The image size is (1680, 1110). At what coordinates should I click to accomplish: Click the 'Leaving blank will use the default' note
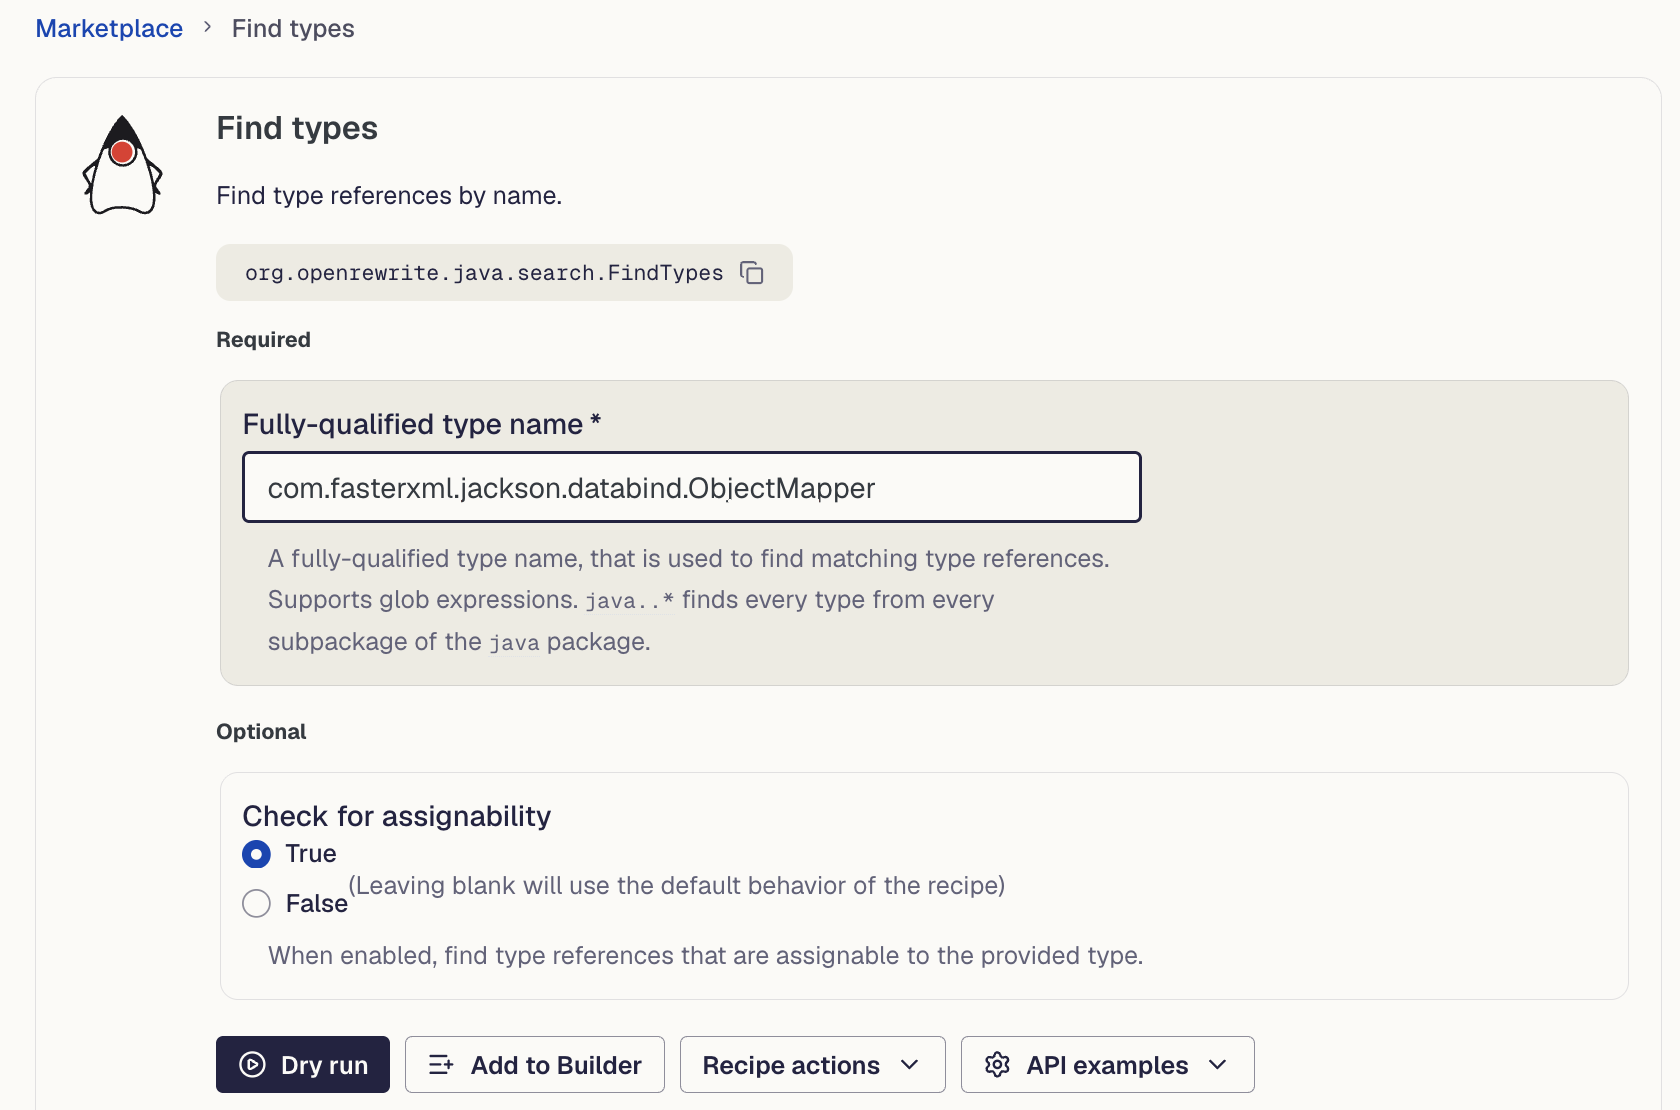677,885
